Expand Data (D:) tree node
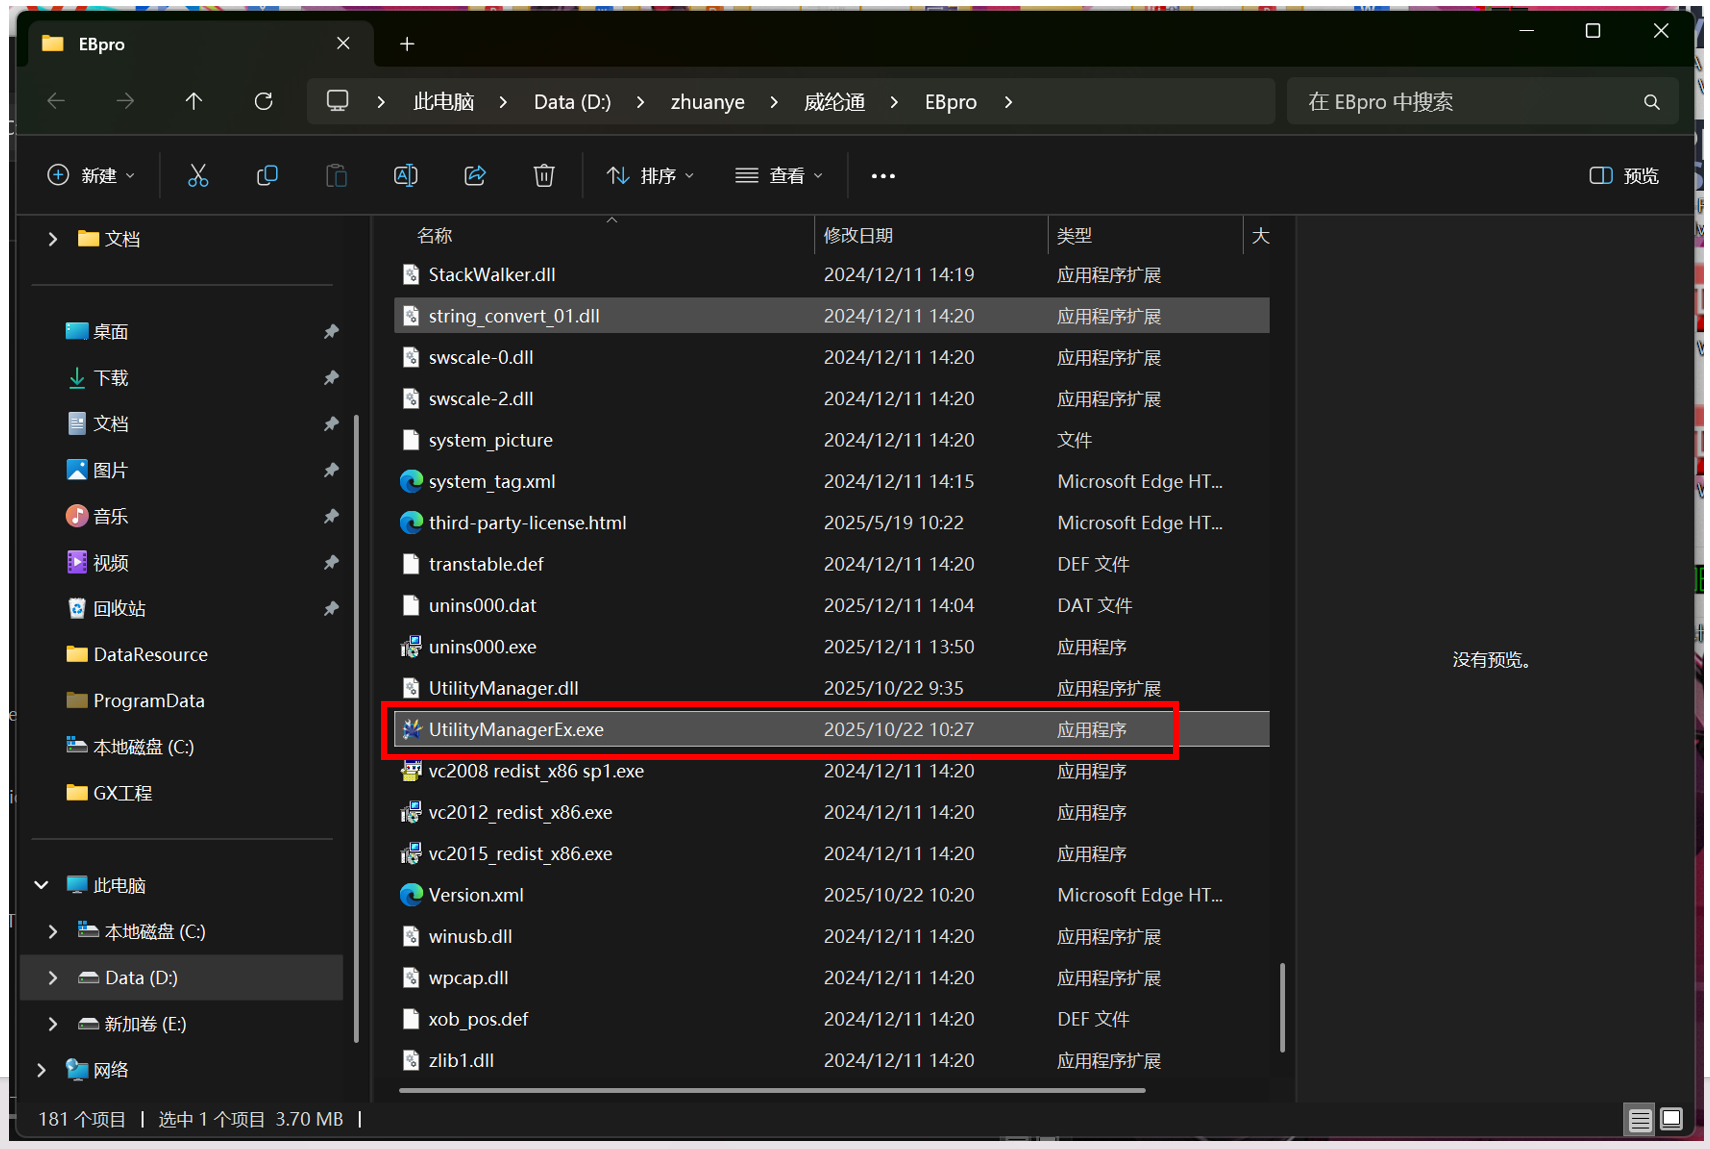This screenshot has height=1149, width=1710. [52, 978]
